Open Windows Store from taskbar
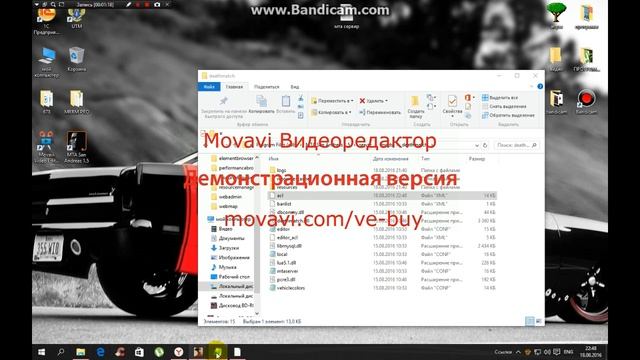 139,352
